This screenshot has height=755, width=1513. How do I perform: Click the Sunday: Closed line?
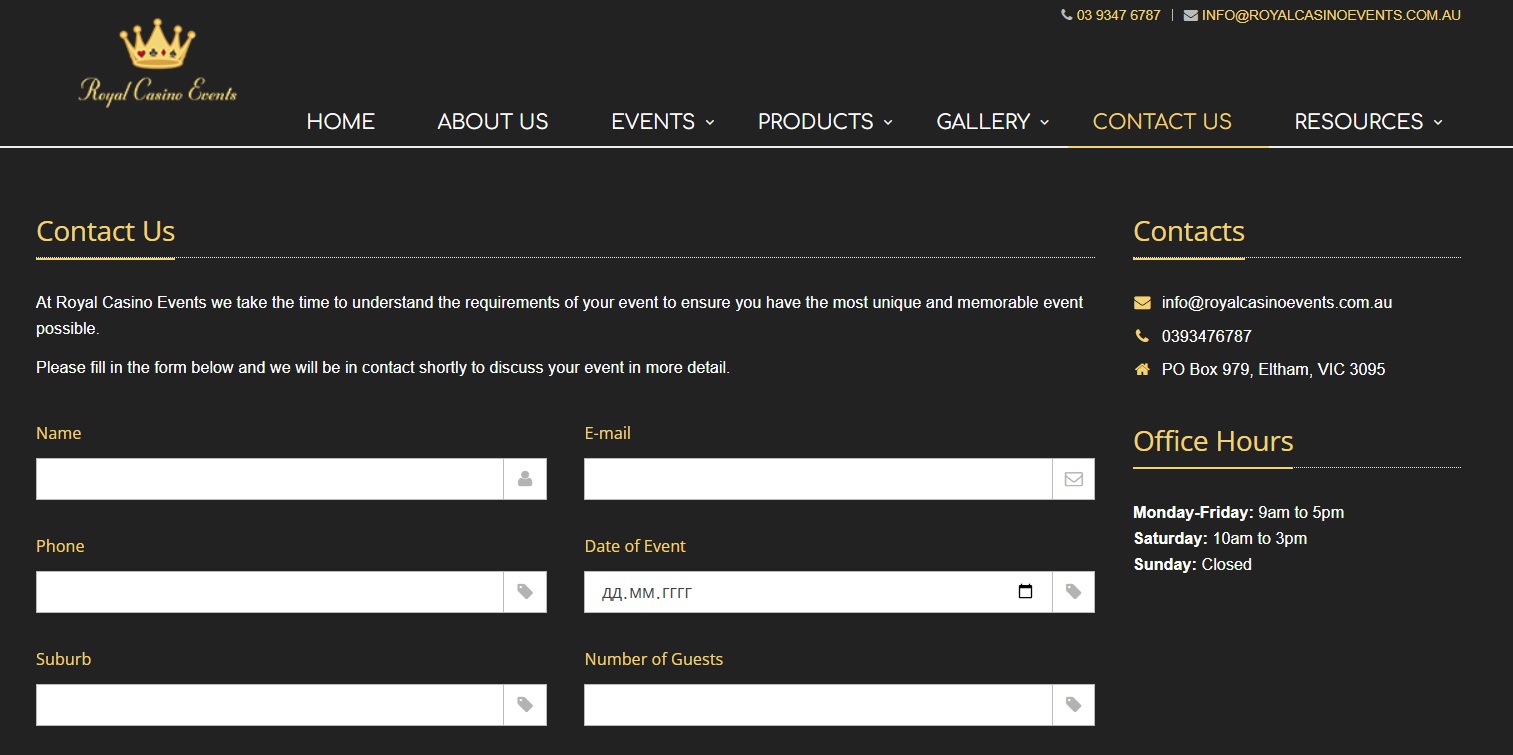point(1192,564)
